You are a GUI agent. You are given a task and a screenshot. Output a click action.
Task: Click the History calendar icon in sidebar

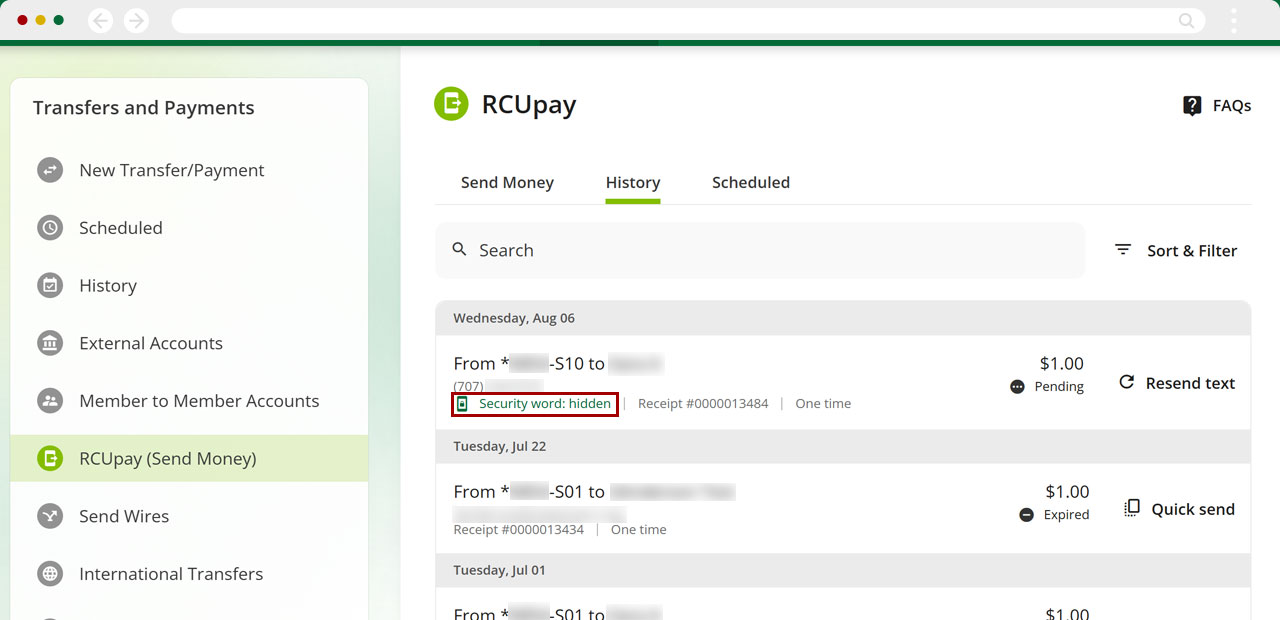[50, 286]
